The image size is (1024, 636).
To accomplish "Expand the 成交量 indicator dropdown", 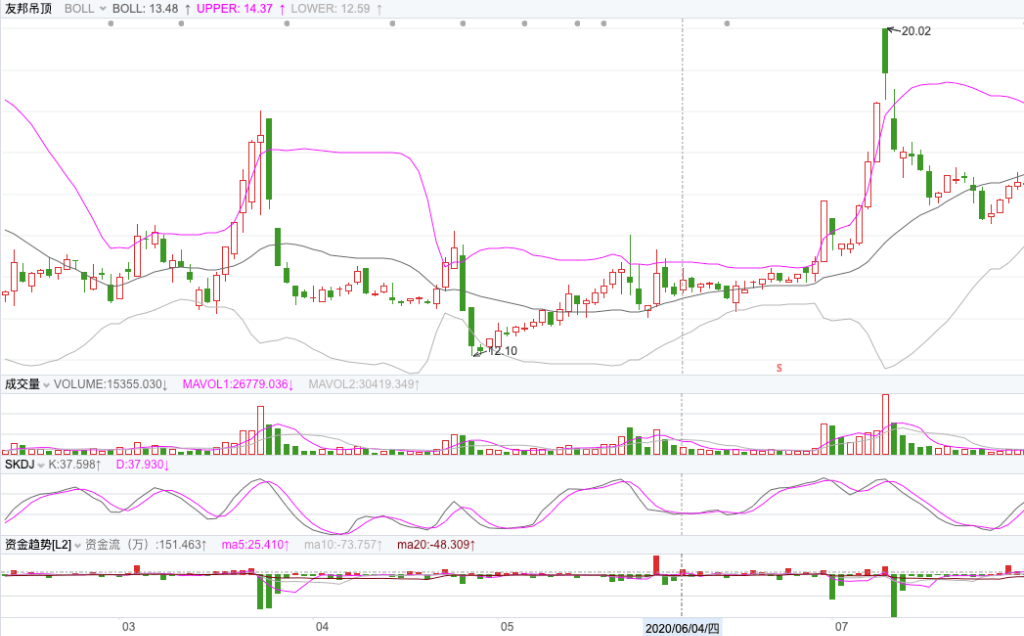I will [x=46, y=385].
